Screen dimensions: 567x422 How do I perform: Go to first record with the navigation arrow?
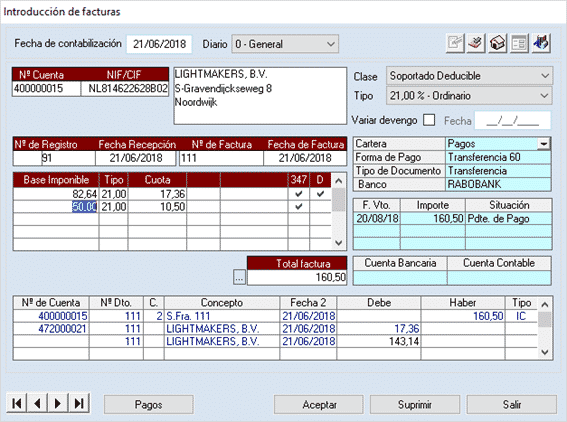[17, 403]
